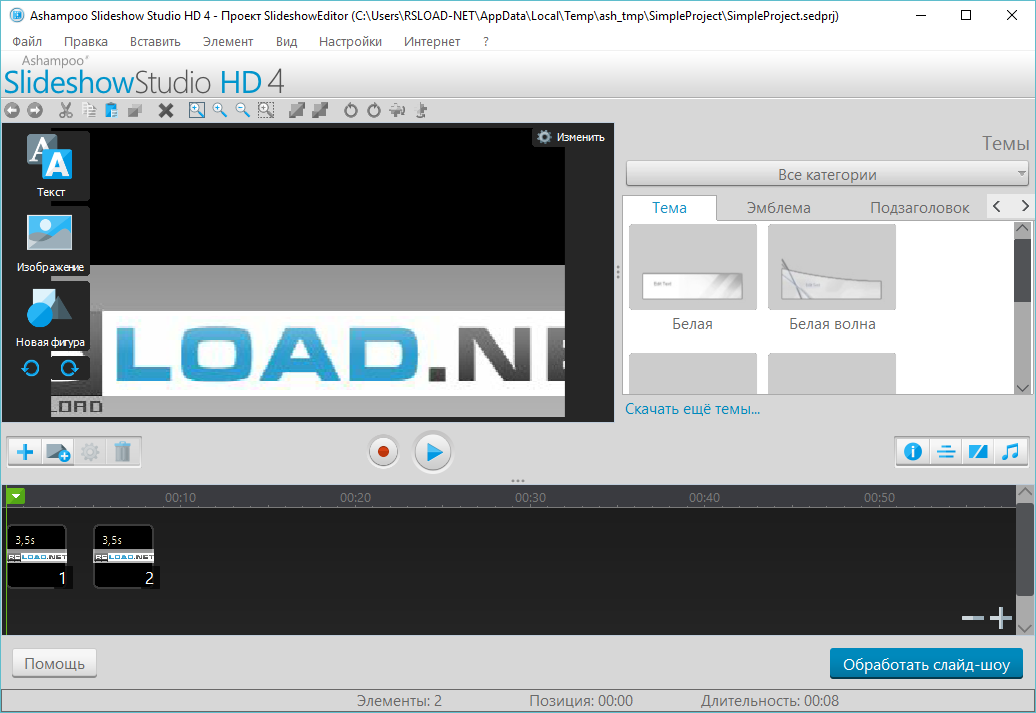The image size is (1036, 713).
Task: Click the add image with plus icon
Action: (57, 452)
